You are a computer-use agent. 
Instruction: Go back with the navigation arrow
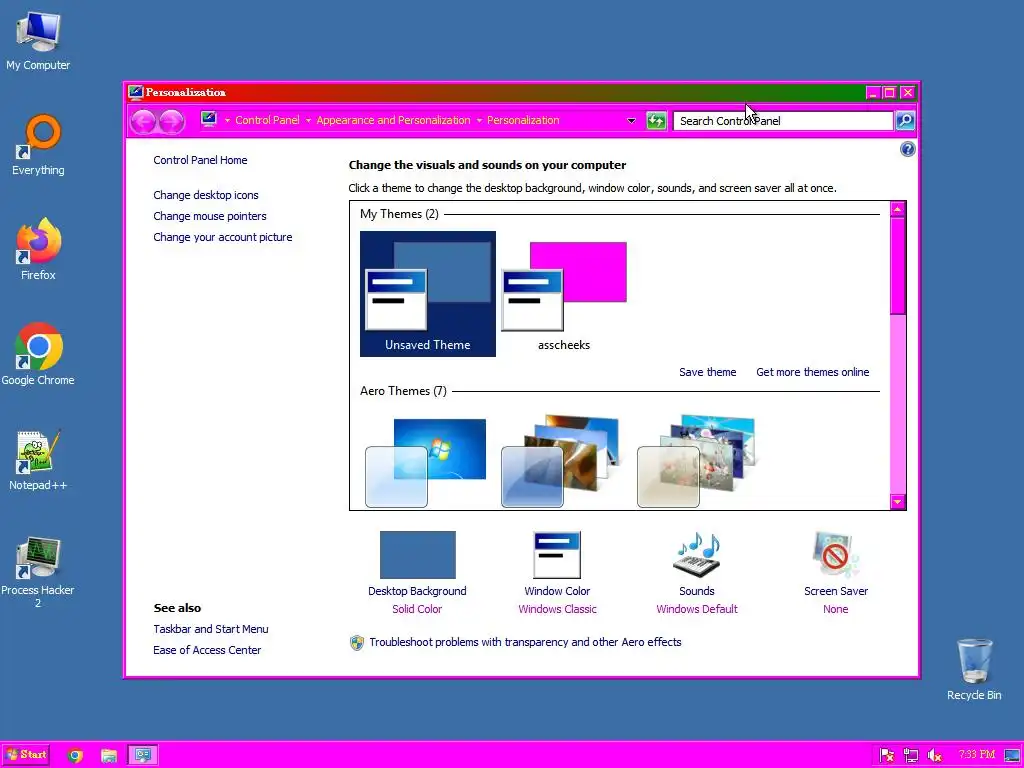(143, 121)
